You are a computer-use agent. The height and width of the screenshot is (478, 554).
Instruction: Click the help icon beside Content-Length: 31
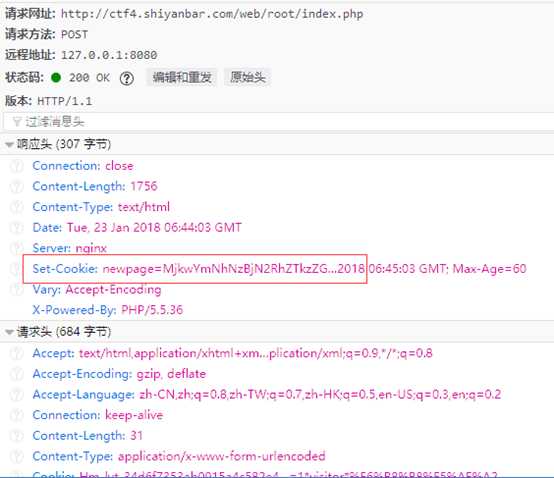tap(16, 436)
